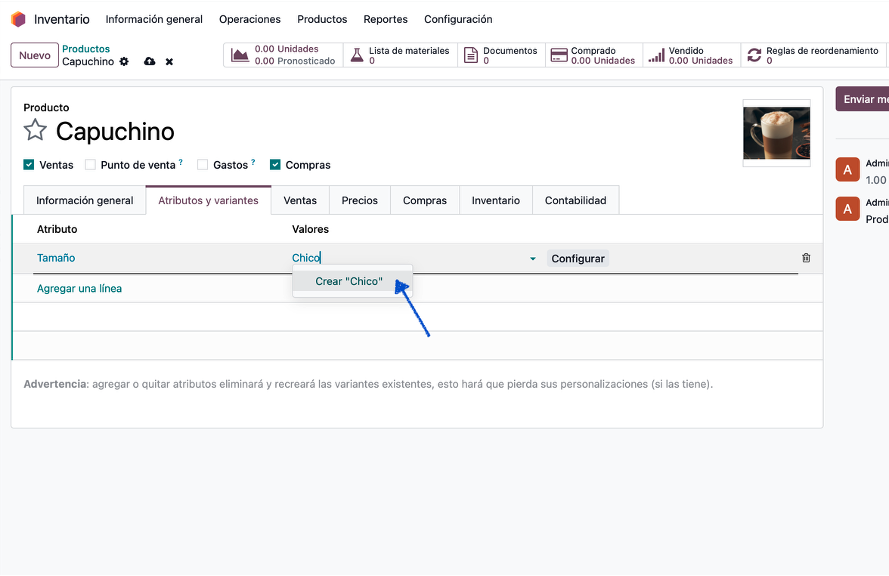Viewport: 889px width, 576px height.
Task: Delete the Tamaño attribute line via trash icon
Action: tap(806, 258)
